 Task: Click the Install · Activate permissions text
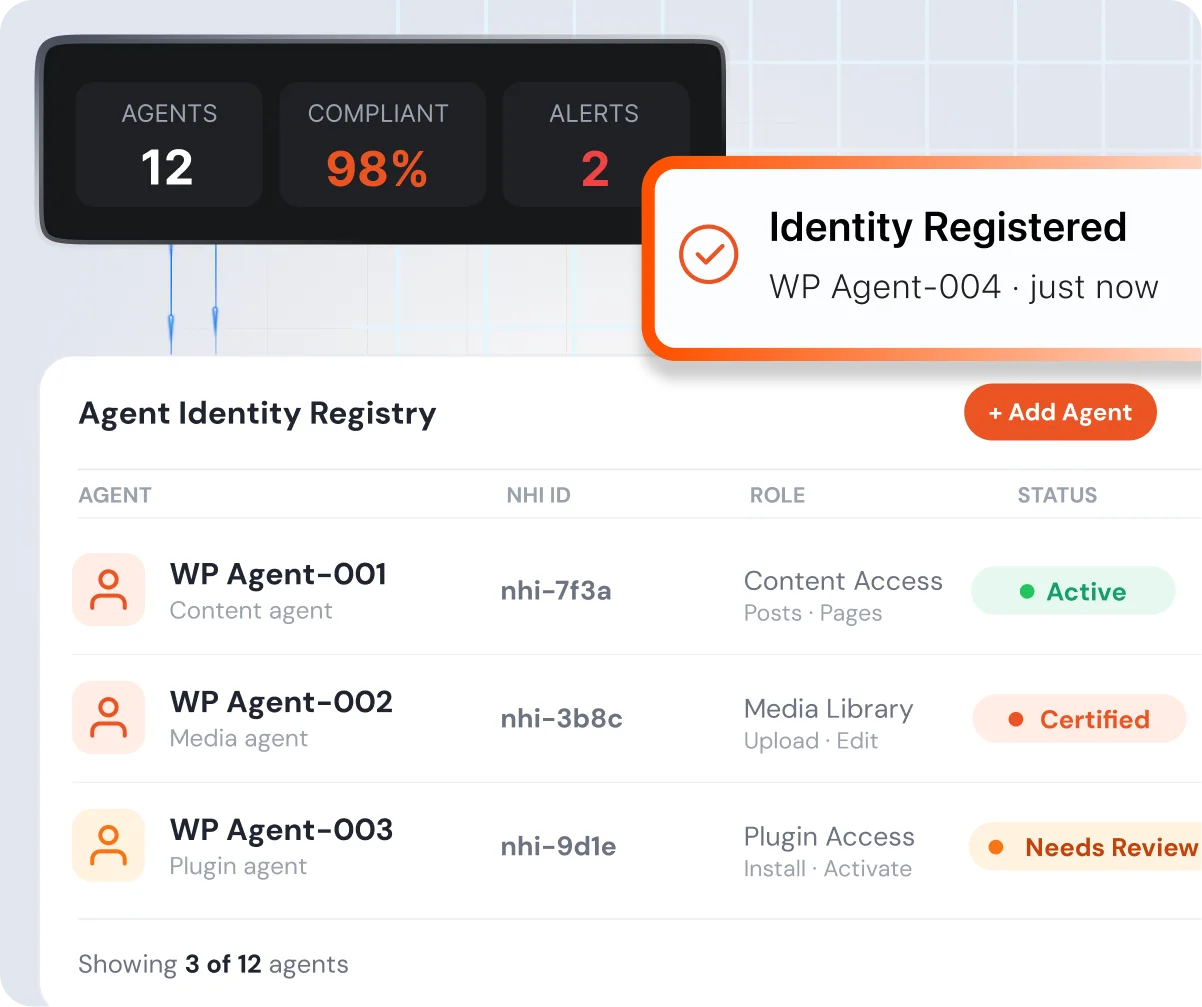(828, 869)
